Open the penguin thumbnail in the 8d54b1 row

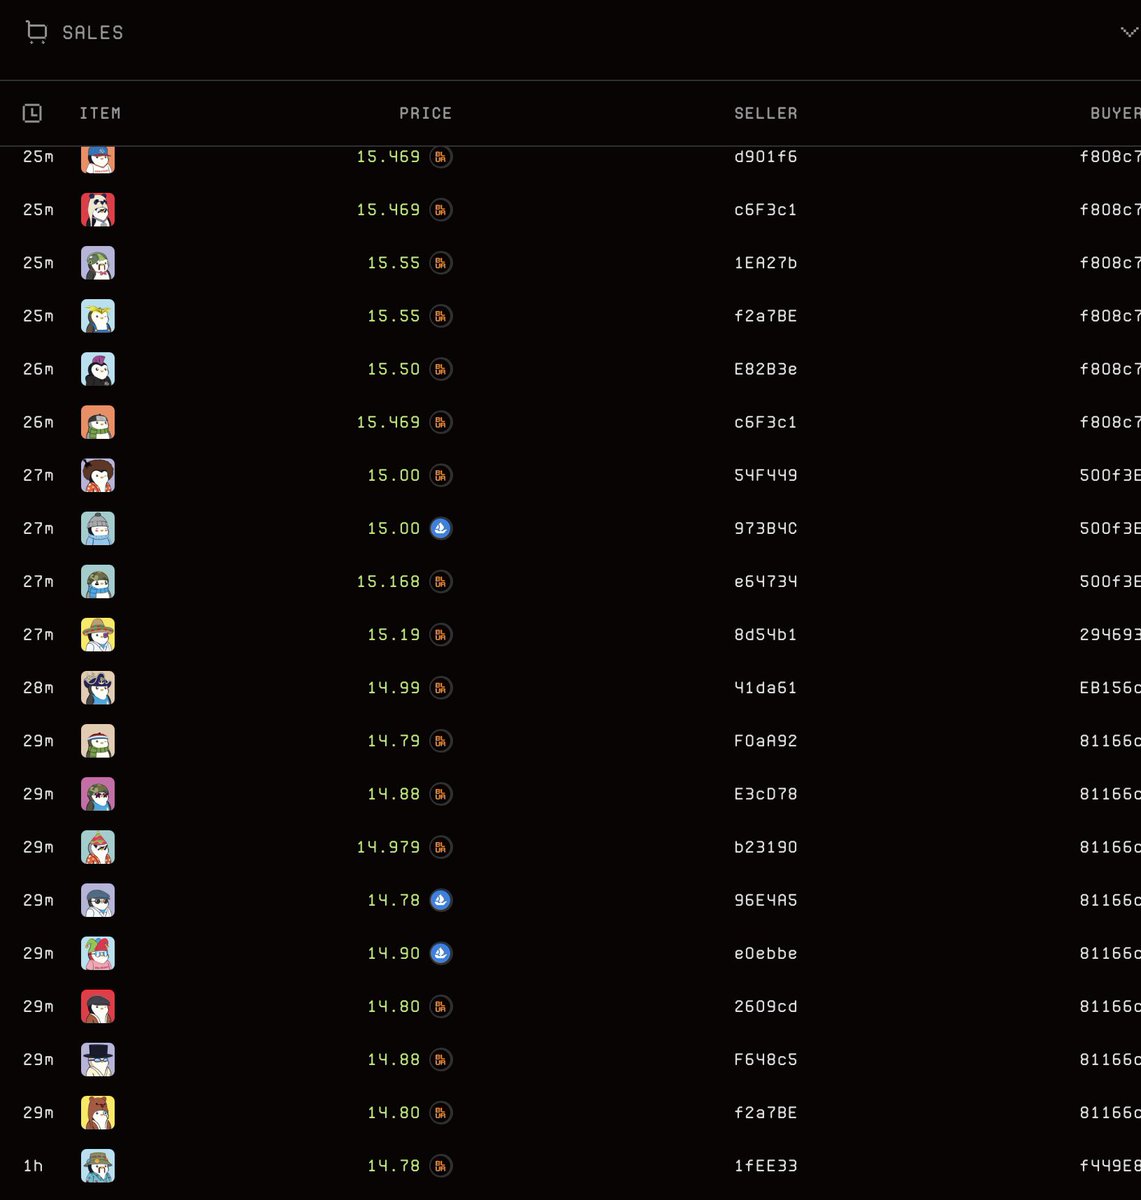[98, 634]
